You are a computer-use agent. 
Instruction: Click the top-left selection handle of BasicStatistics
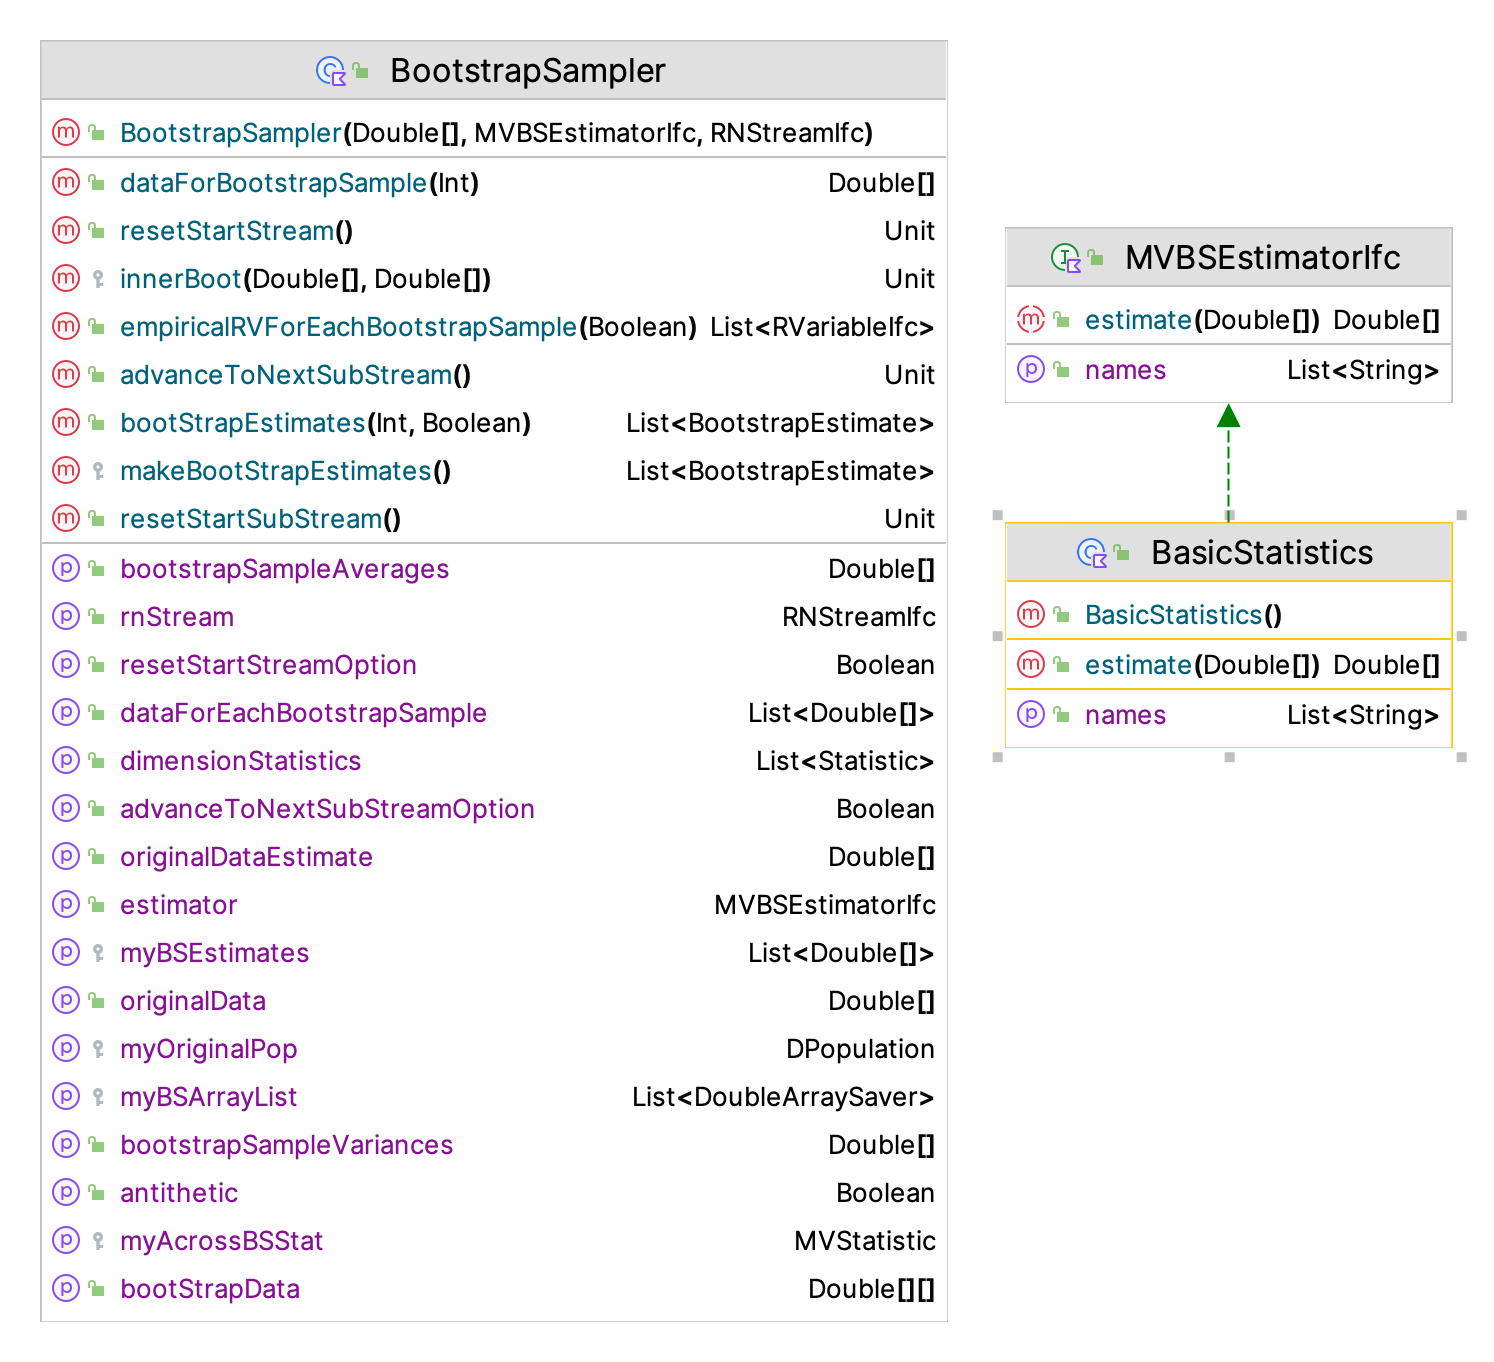(x=997, y=515)
